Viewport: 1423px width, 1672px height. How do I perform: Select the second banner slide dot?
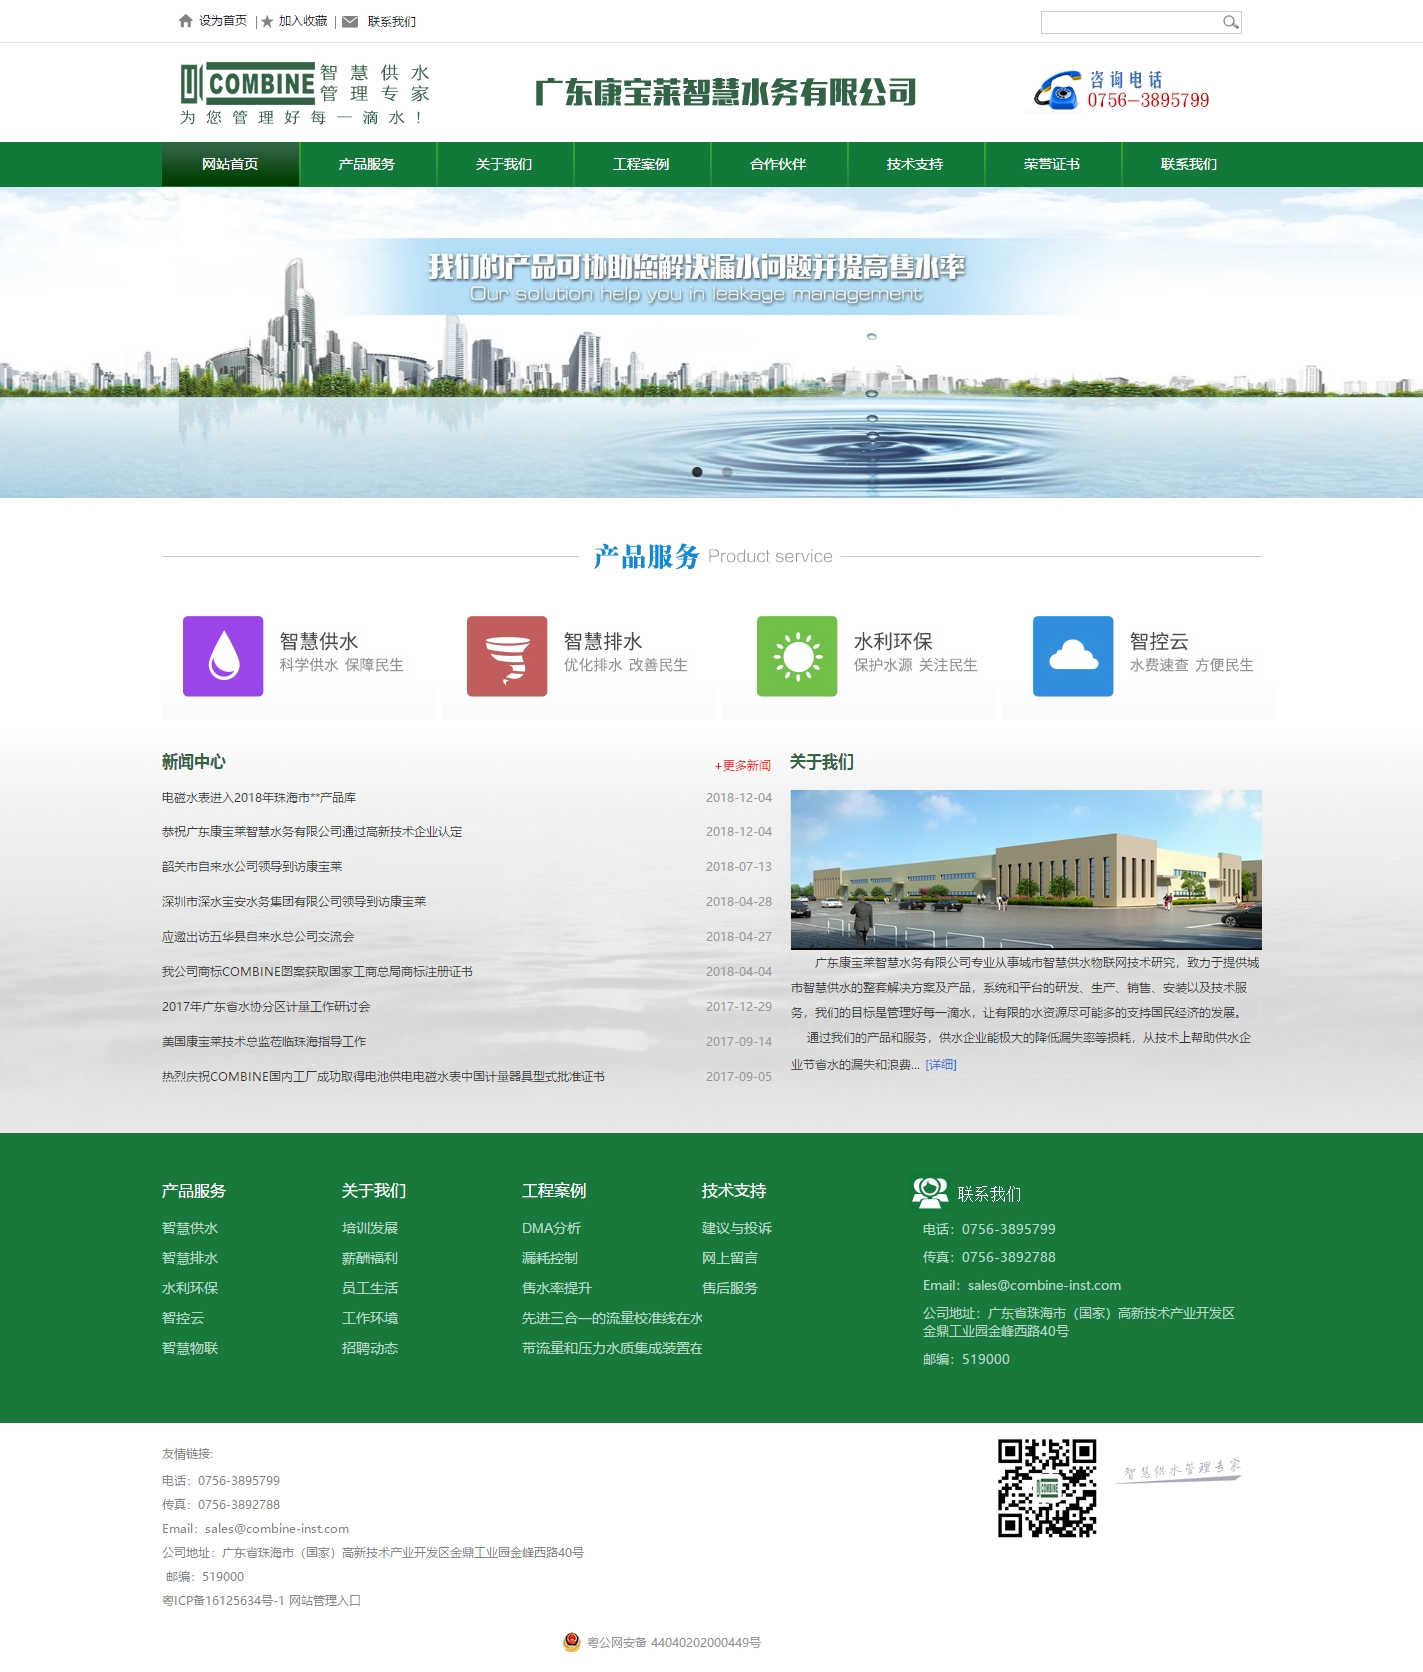727,472
